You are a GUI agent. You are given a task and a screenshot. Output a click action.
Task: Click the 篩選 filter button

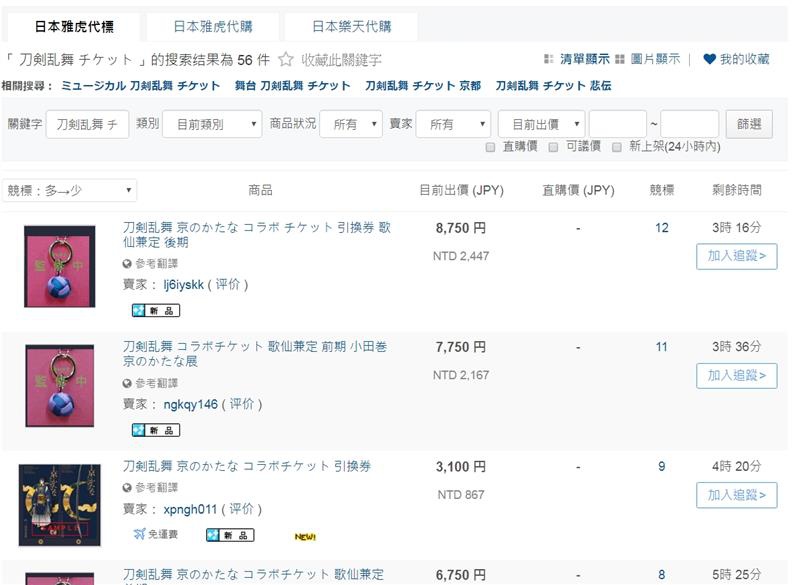coord(749,124)
